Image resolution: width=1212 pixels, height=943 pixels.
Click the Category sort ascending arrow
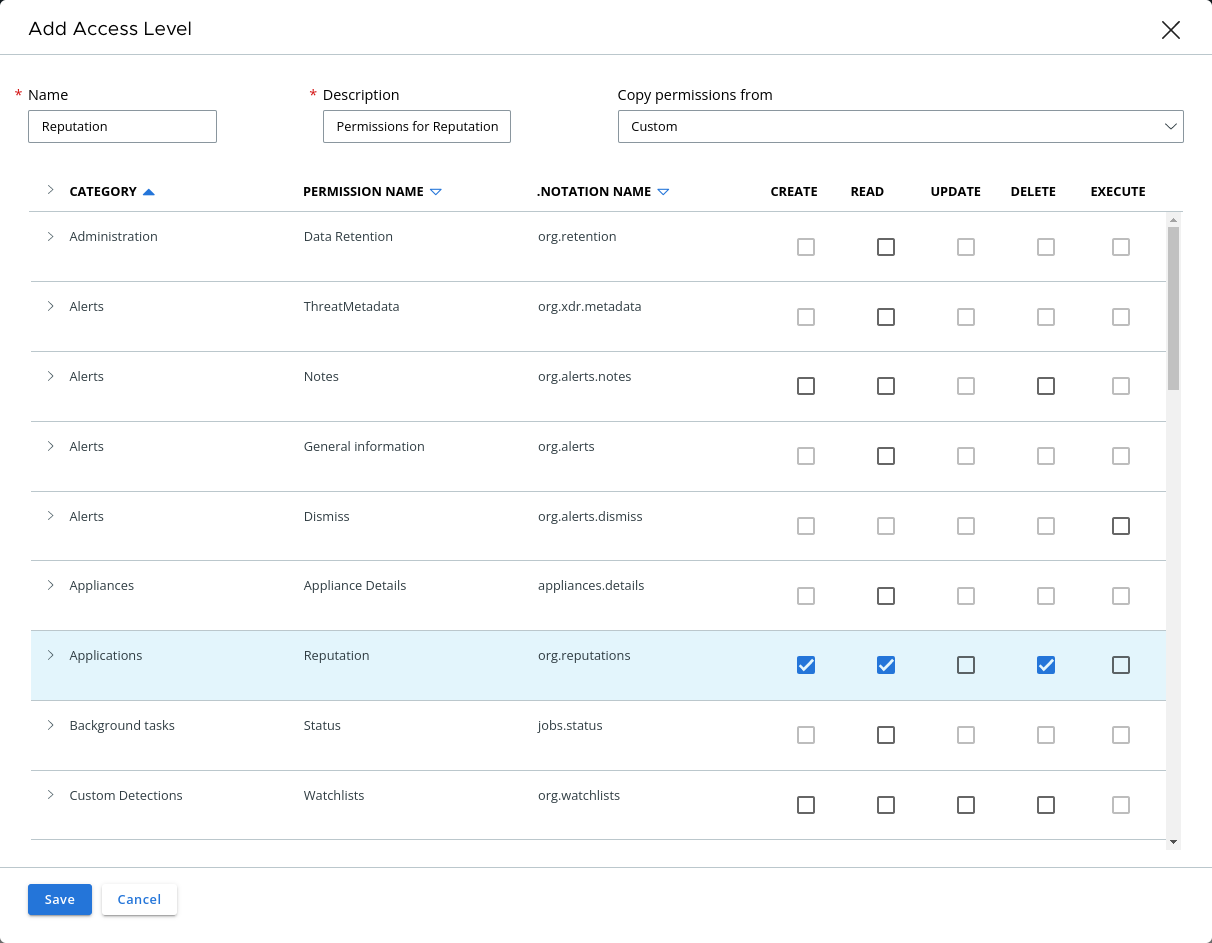coord(149,192)
